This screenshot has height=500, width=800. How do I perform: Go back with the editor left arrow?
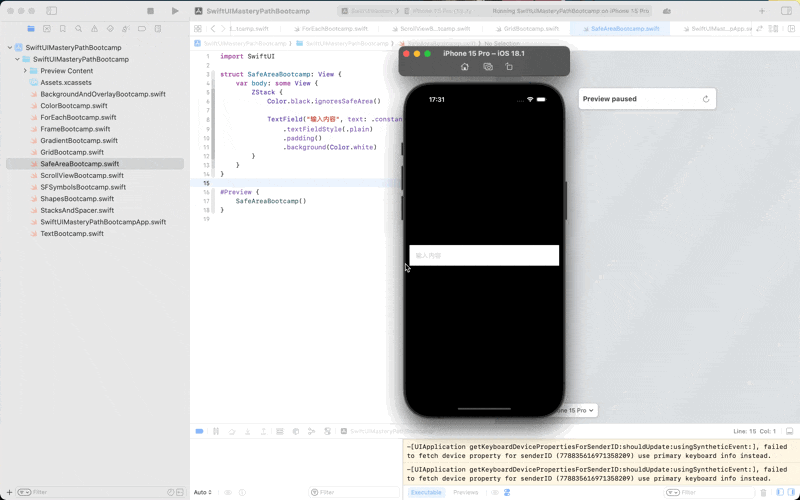click(x=213, y=29)
